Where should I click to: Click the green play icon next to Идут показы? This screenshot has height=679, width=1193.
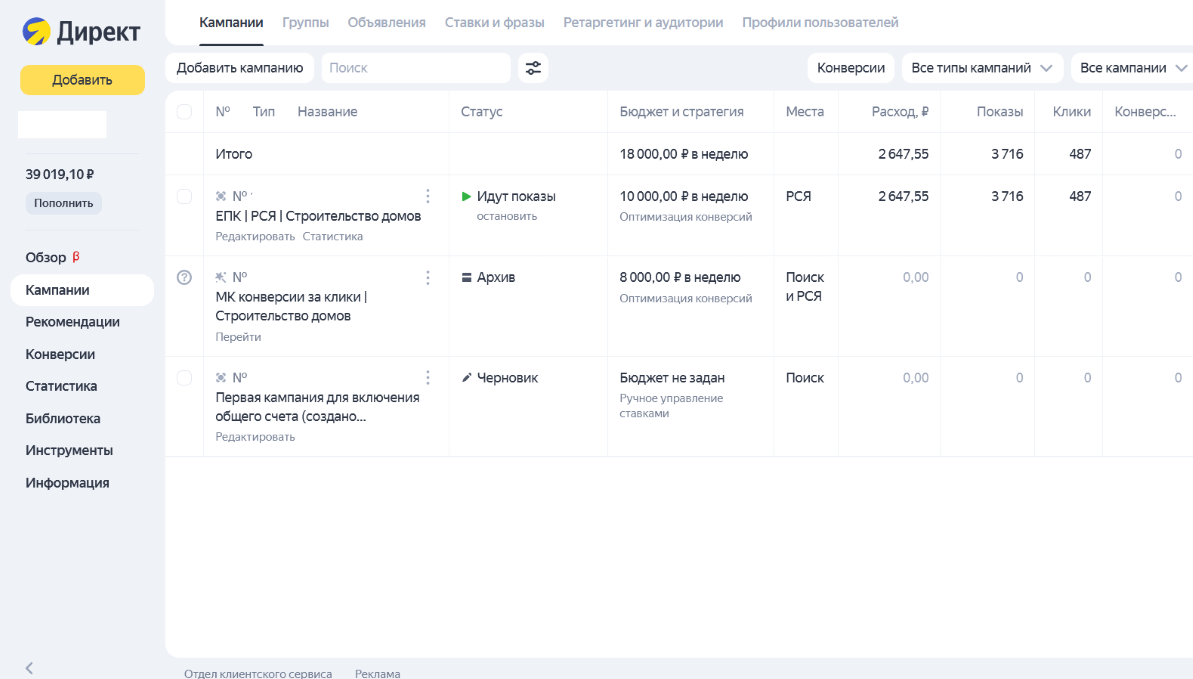(466, 197)
